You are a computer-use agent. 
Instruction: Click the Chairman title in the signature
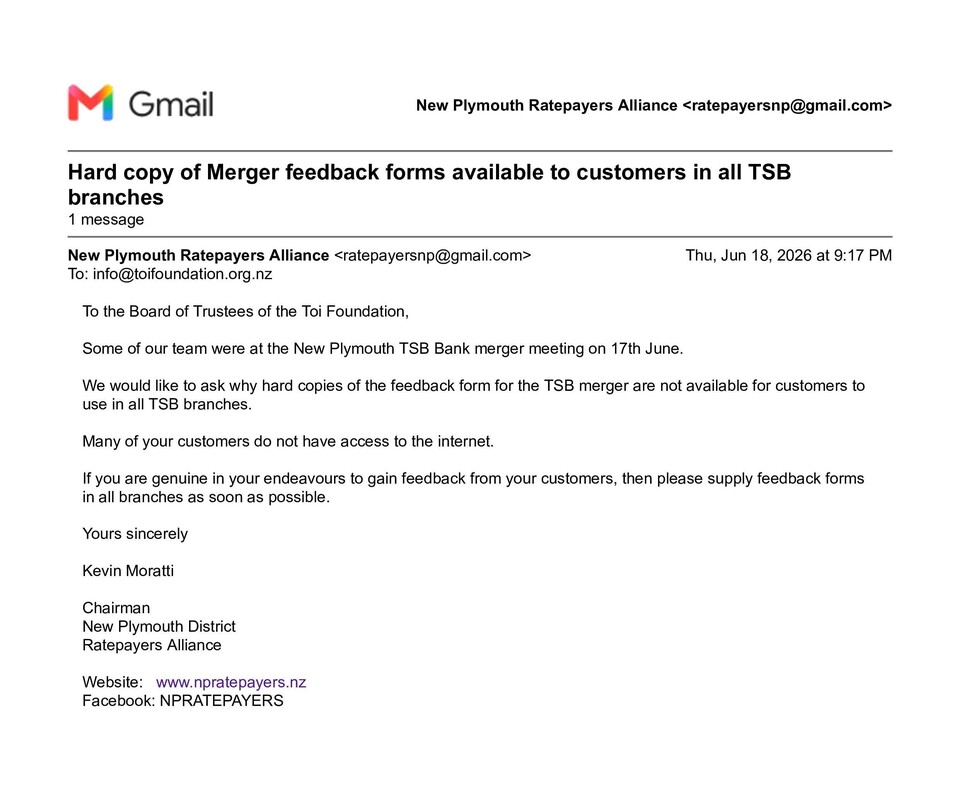[x=116, y=608]
